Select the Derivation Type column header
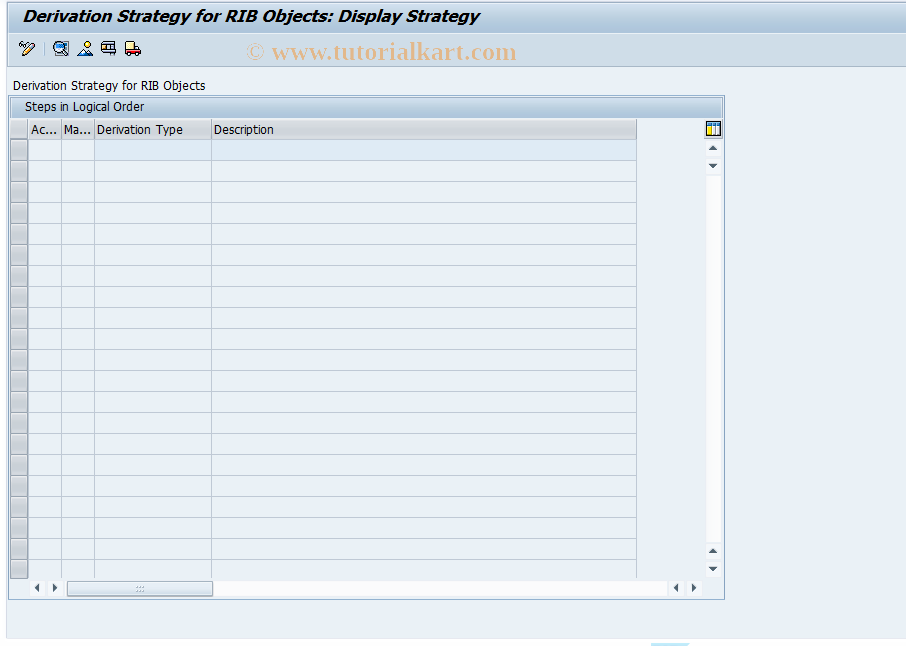906x646 pixels. pos(153,129)
